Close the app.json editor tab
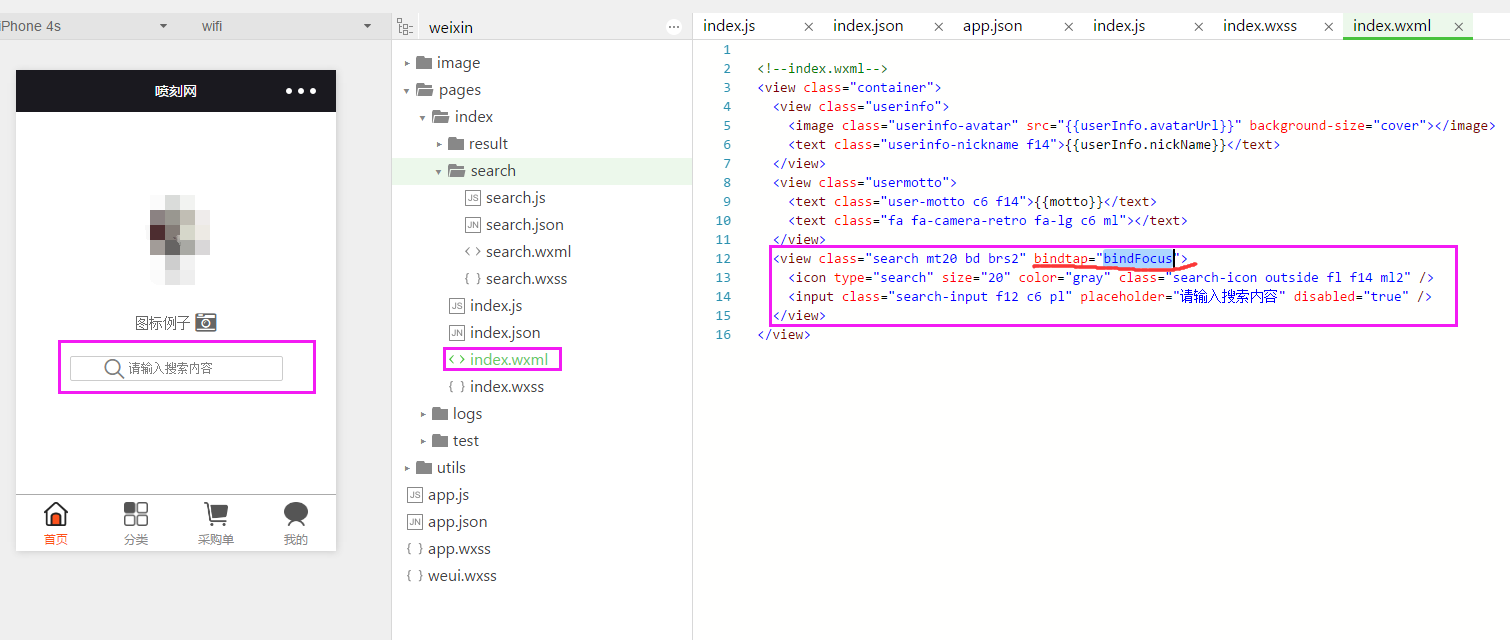 (1068, 27)
